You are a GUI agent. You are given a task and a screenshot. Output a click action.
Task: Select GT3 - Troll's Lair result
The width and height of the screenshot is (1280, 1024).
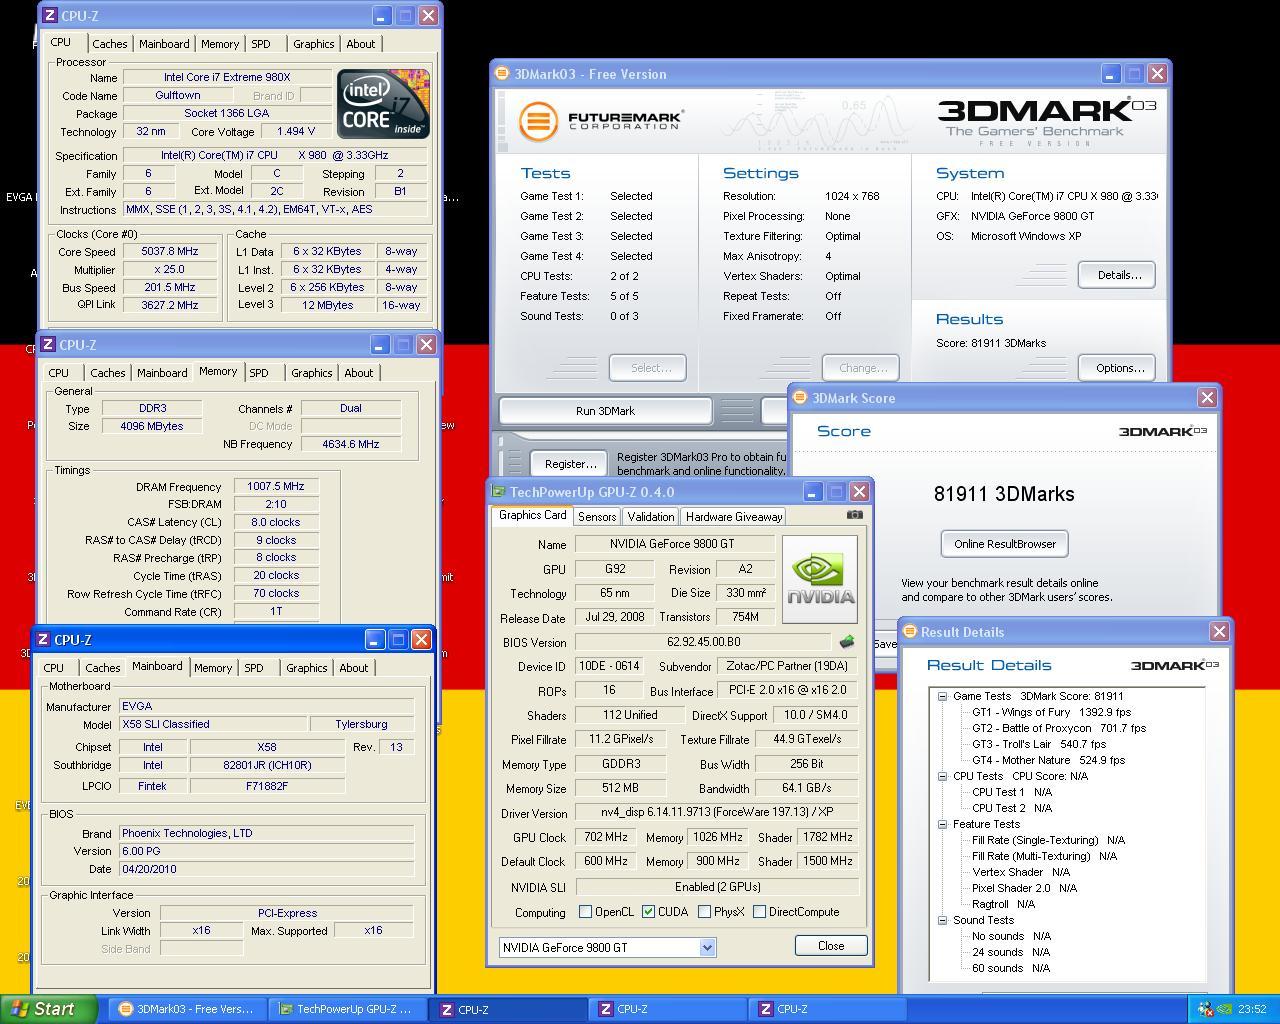(x=1039, y=744)
